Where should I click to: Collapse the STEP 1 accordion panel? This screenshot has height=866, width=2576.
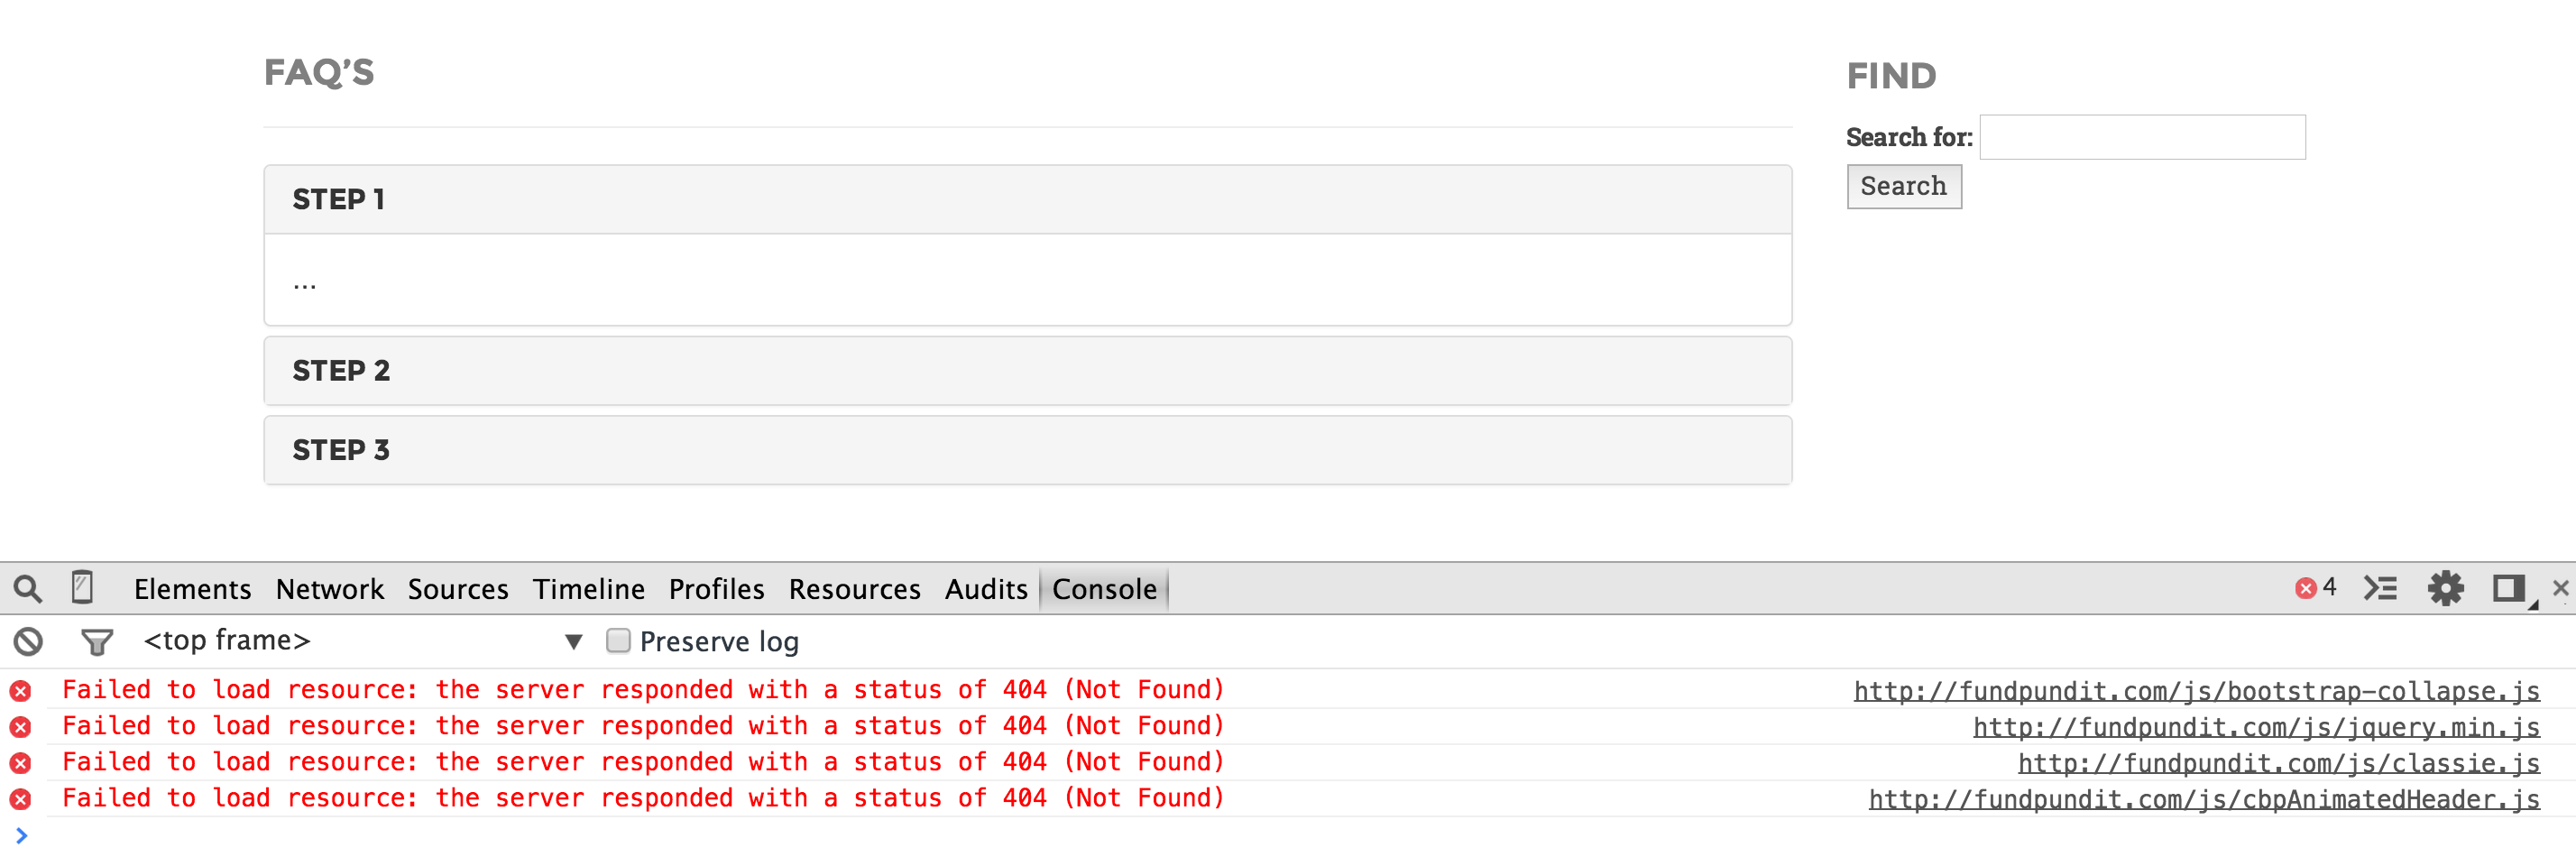[1027, 200]
